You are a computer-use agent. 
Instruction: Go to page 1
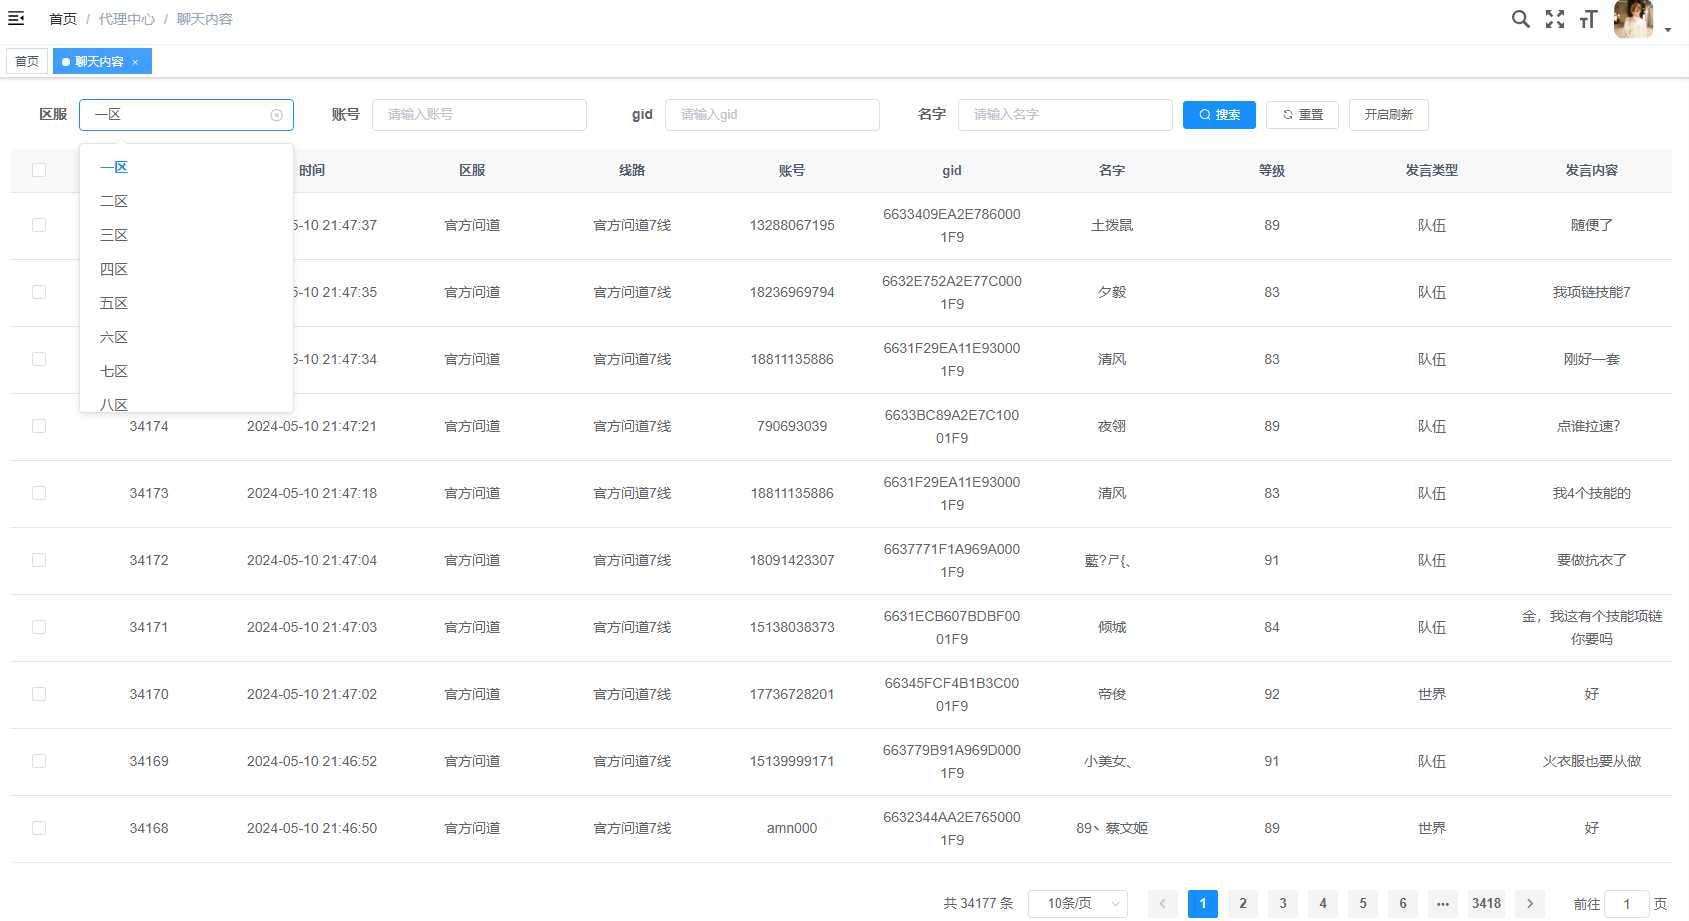(x=1203, y=903)
